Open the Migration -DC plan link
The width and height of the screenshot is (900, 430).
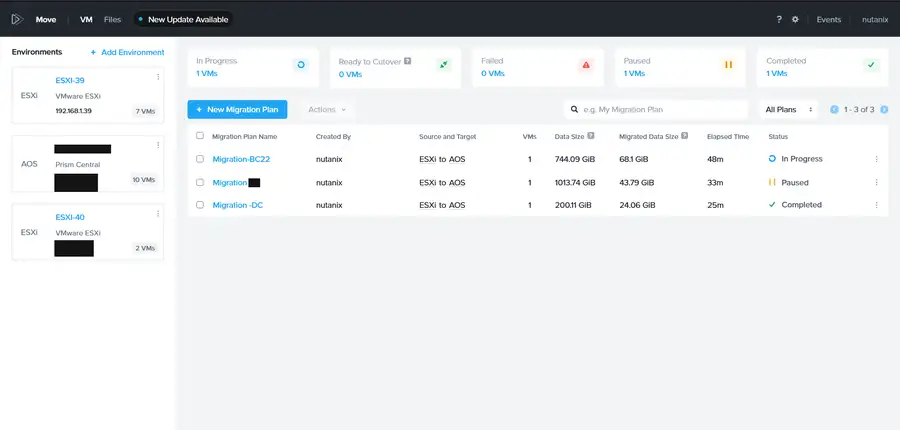238,205
